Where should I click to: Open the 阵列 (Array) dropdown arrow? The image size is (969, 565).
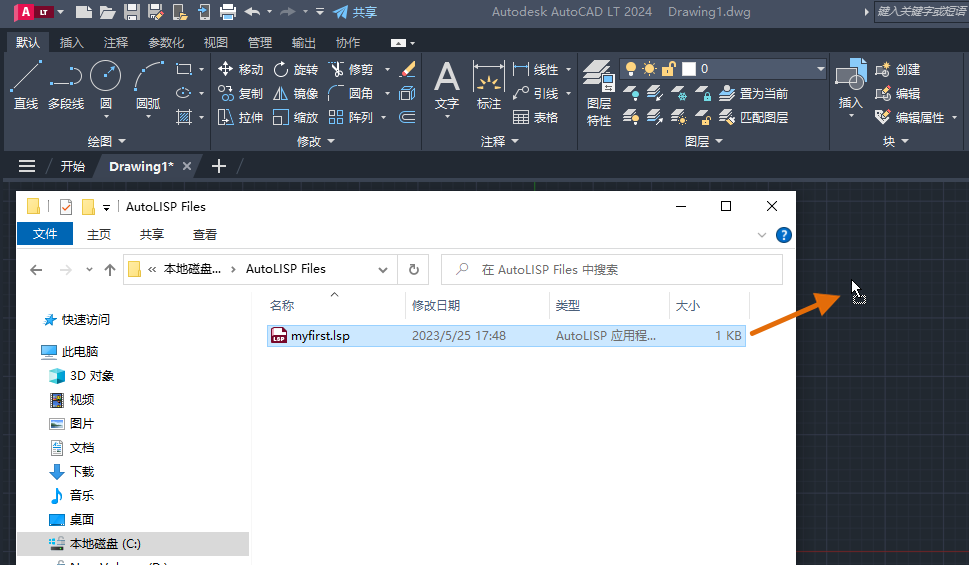[384, 117]
